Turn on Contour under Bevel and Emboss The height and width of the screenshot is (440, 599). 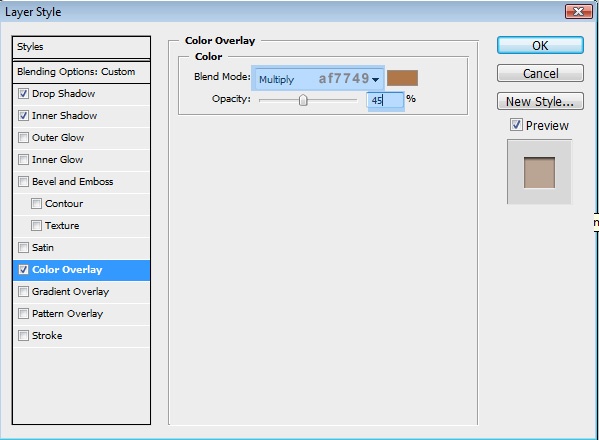coord(36,204)
